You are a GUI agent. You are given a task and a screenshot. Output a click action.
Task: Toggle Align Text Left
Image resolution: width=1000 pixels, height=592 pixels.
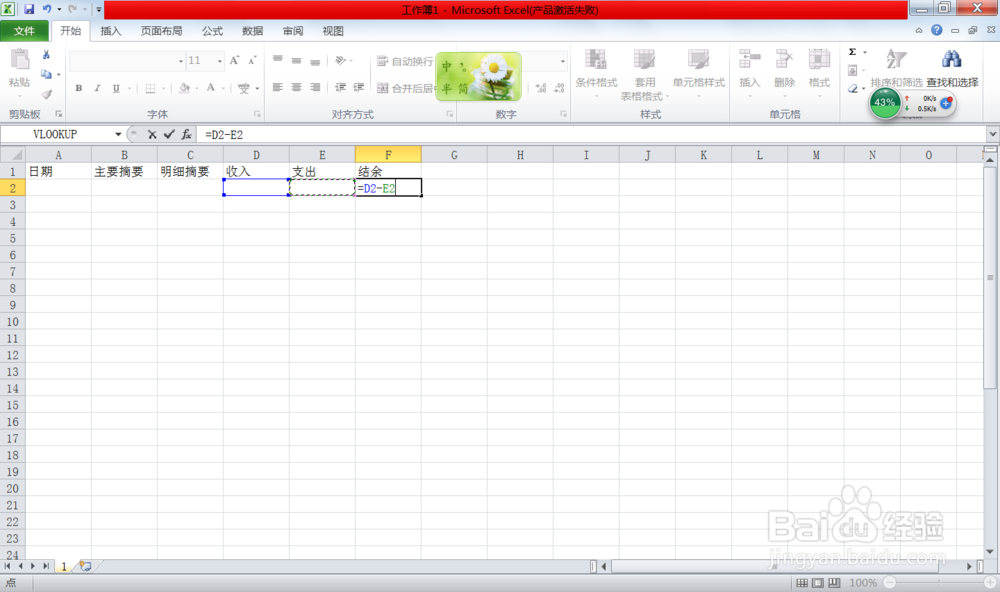277,87
